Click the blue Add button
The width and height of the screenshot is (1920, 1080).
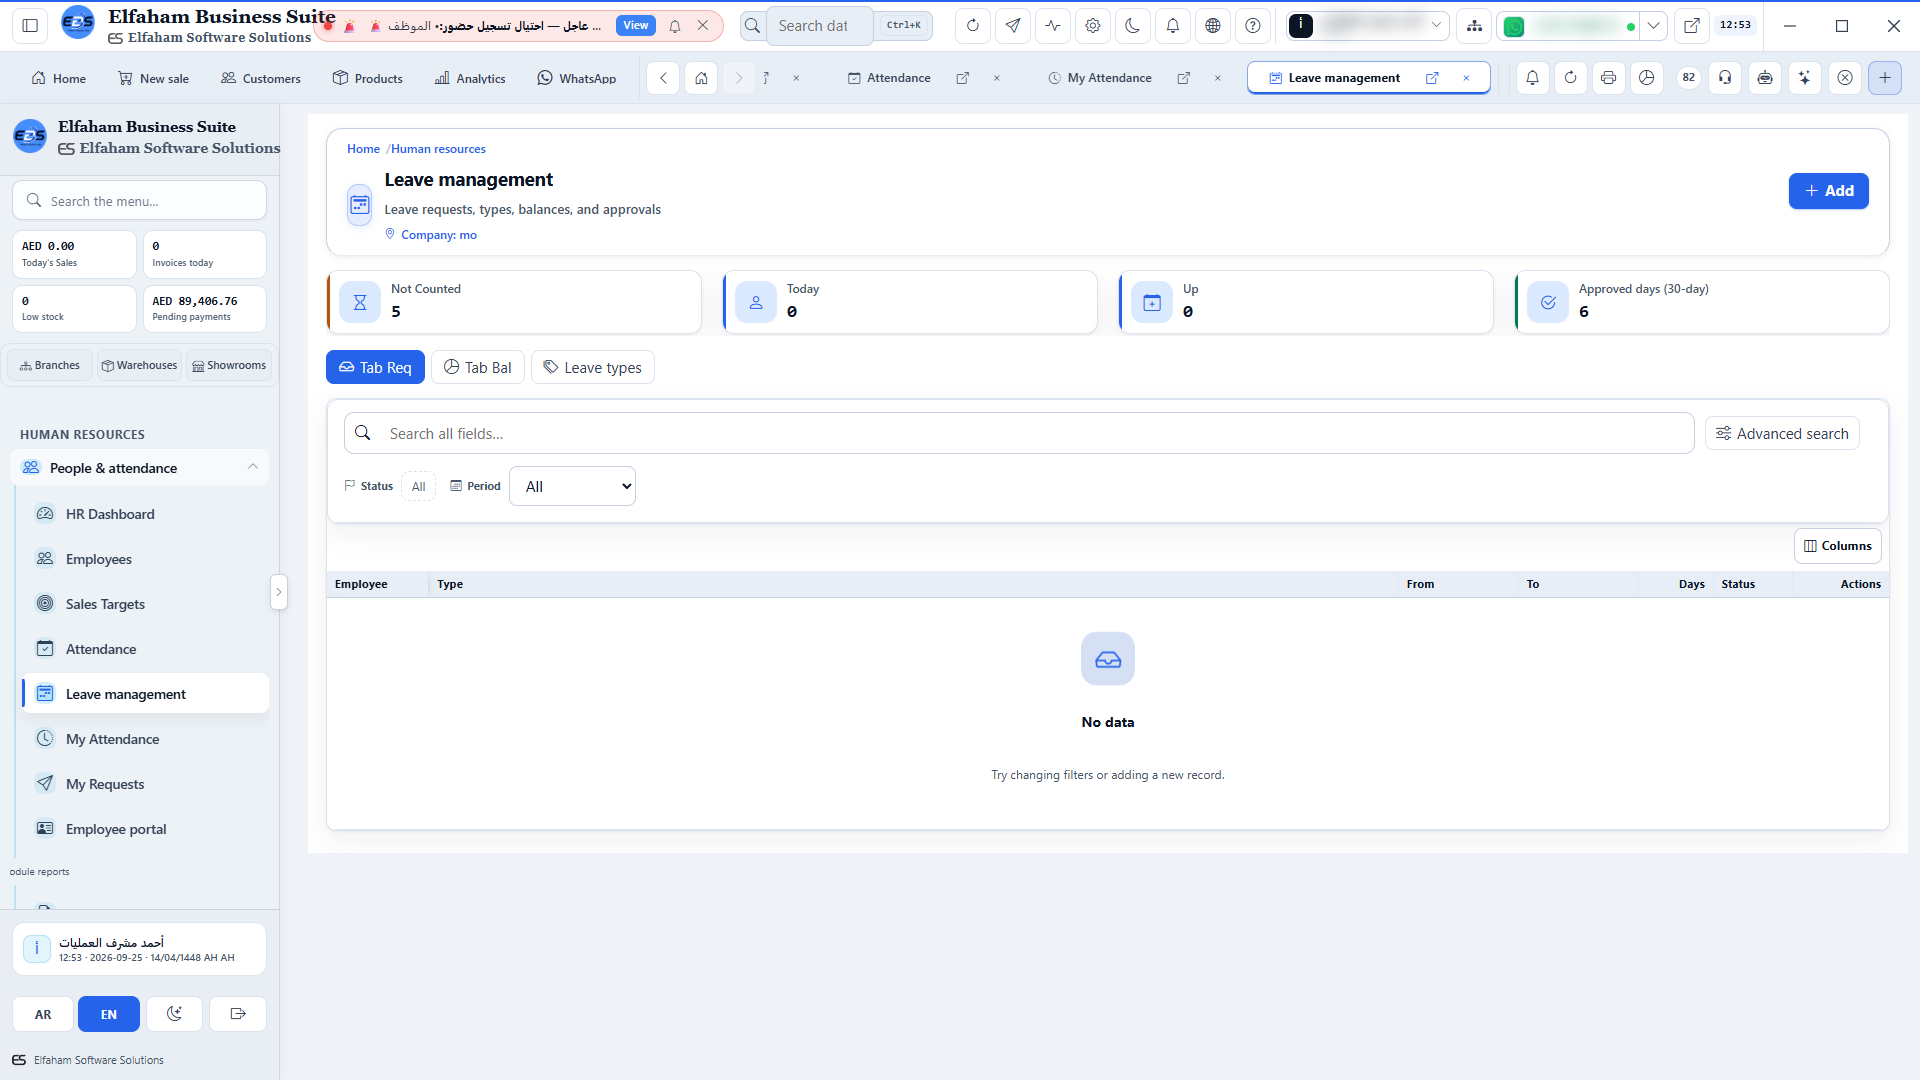1829,191
